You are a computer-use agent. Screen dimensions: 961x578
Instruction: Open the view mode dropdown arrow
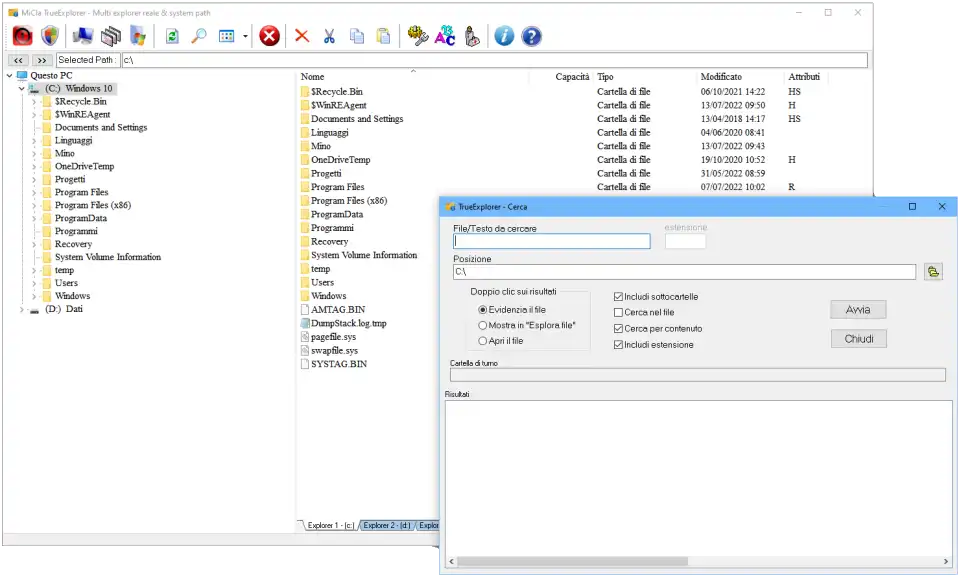(245, 37)
